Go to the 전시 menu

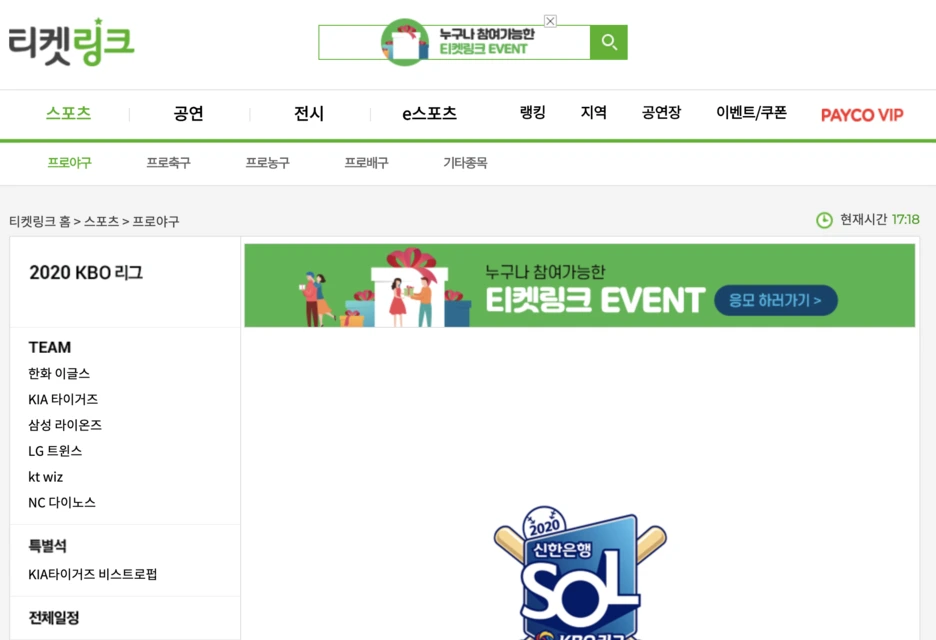[309, 113]
